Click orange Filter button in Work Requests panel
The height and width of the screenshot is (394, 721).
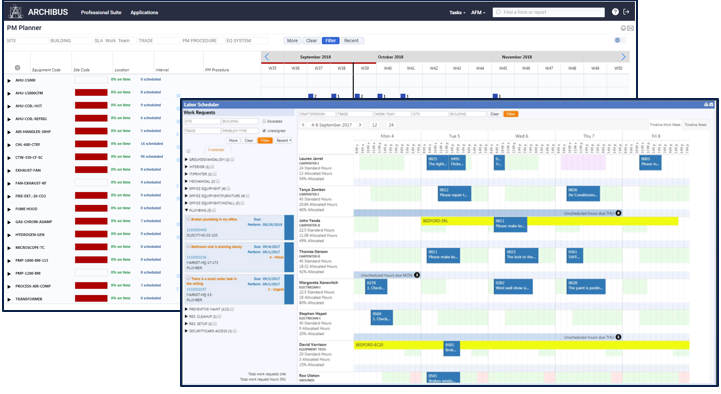coord(265,141)
